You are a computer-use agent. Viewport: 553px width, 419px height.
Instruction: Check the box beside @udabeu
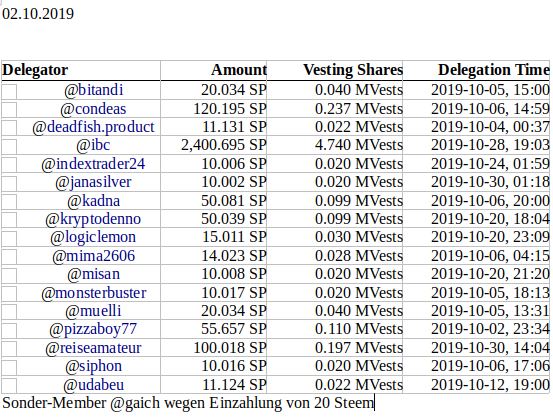pos(9,386)
